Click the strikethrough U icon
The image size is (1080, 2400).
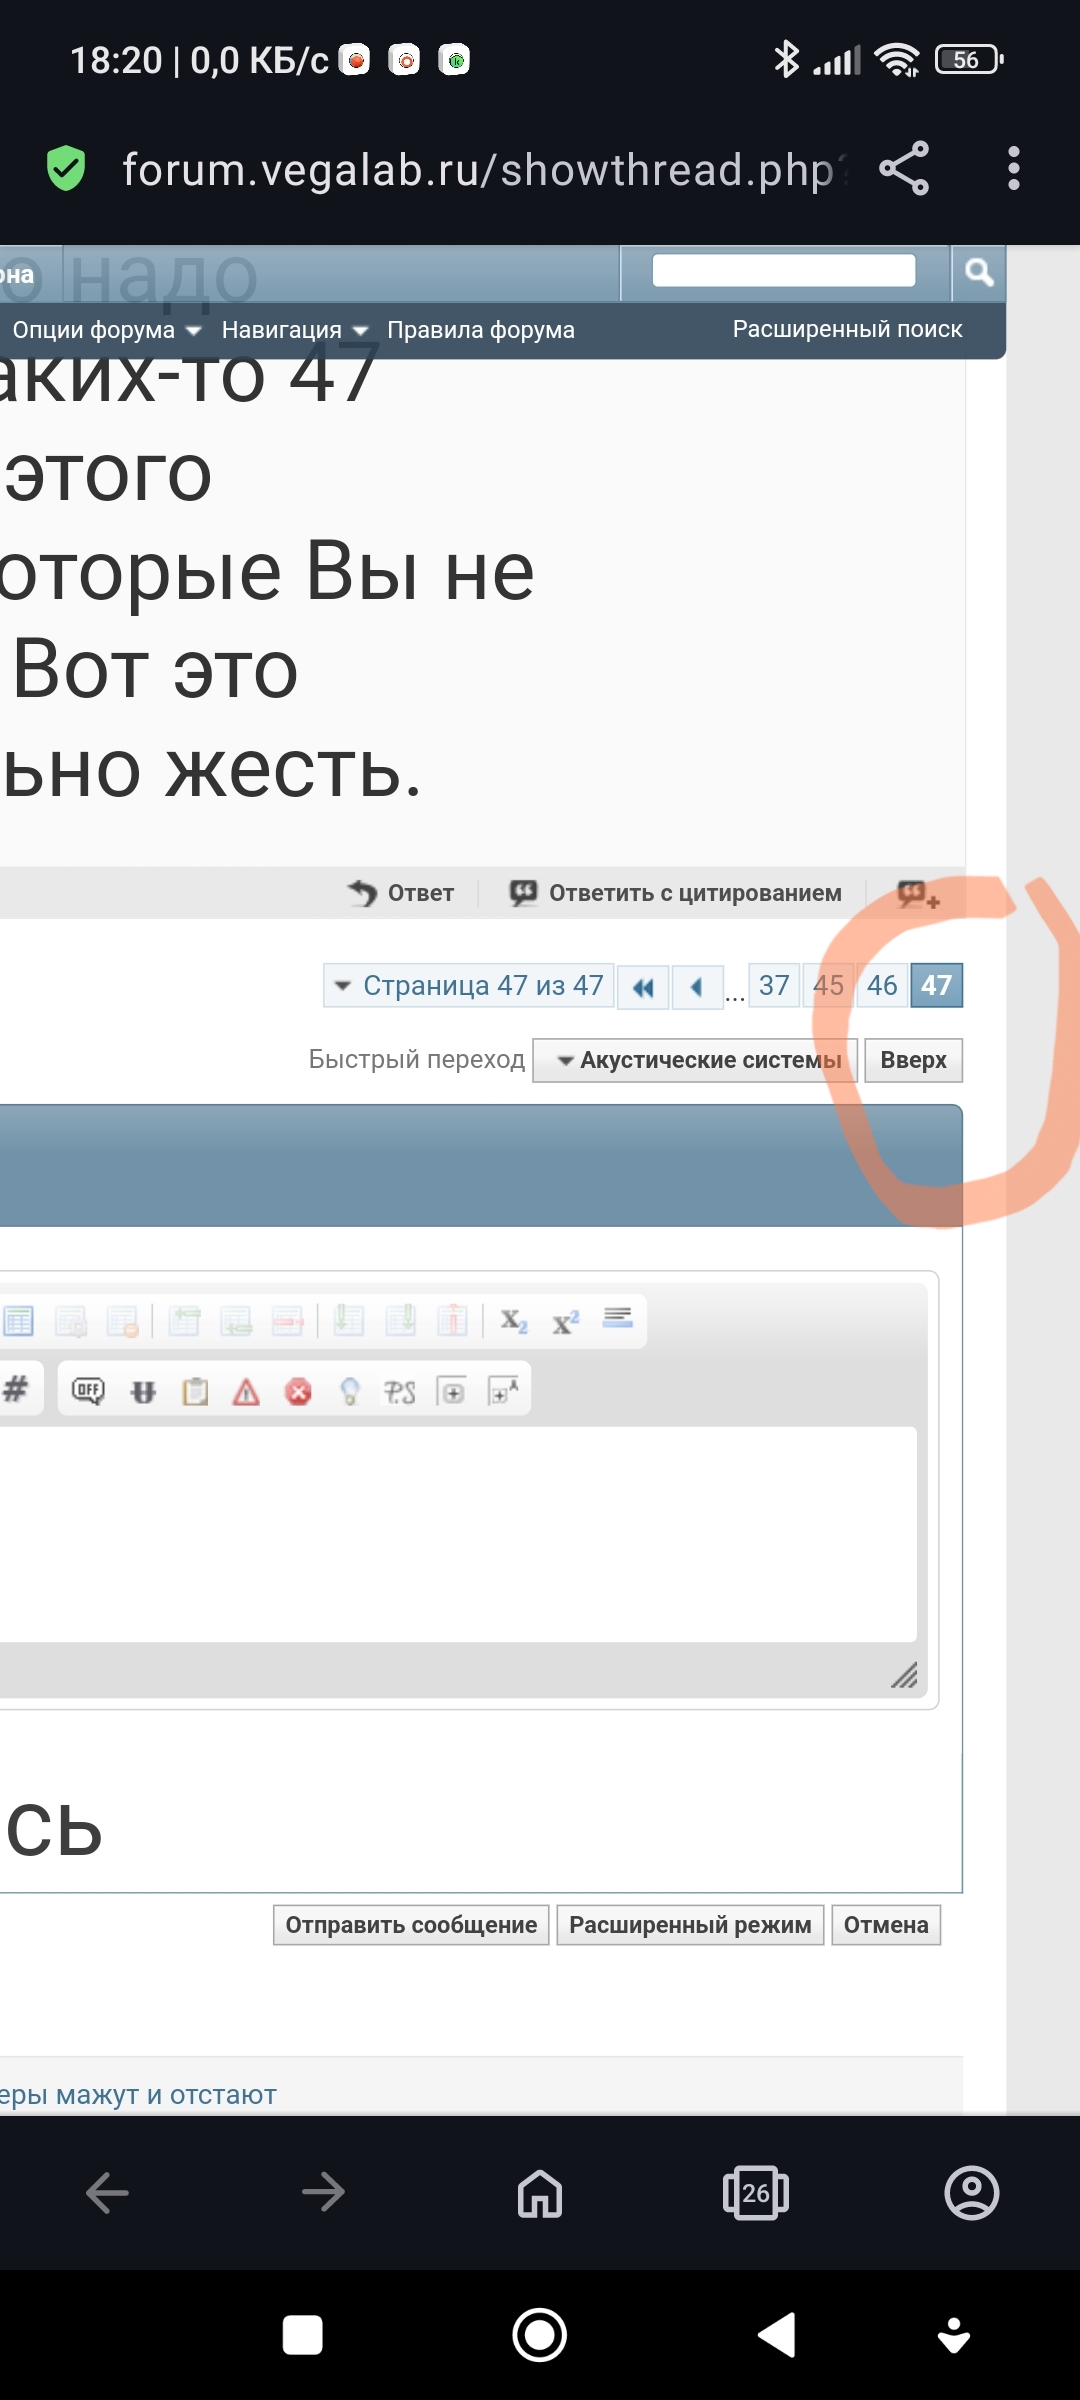tap(143, 1391)
